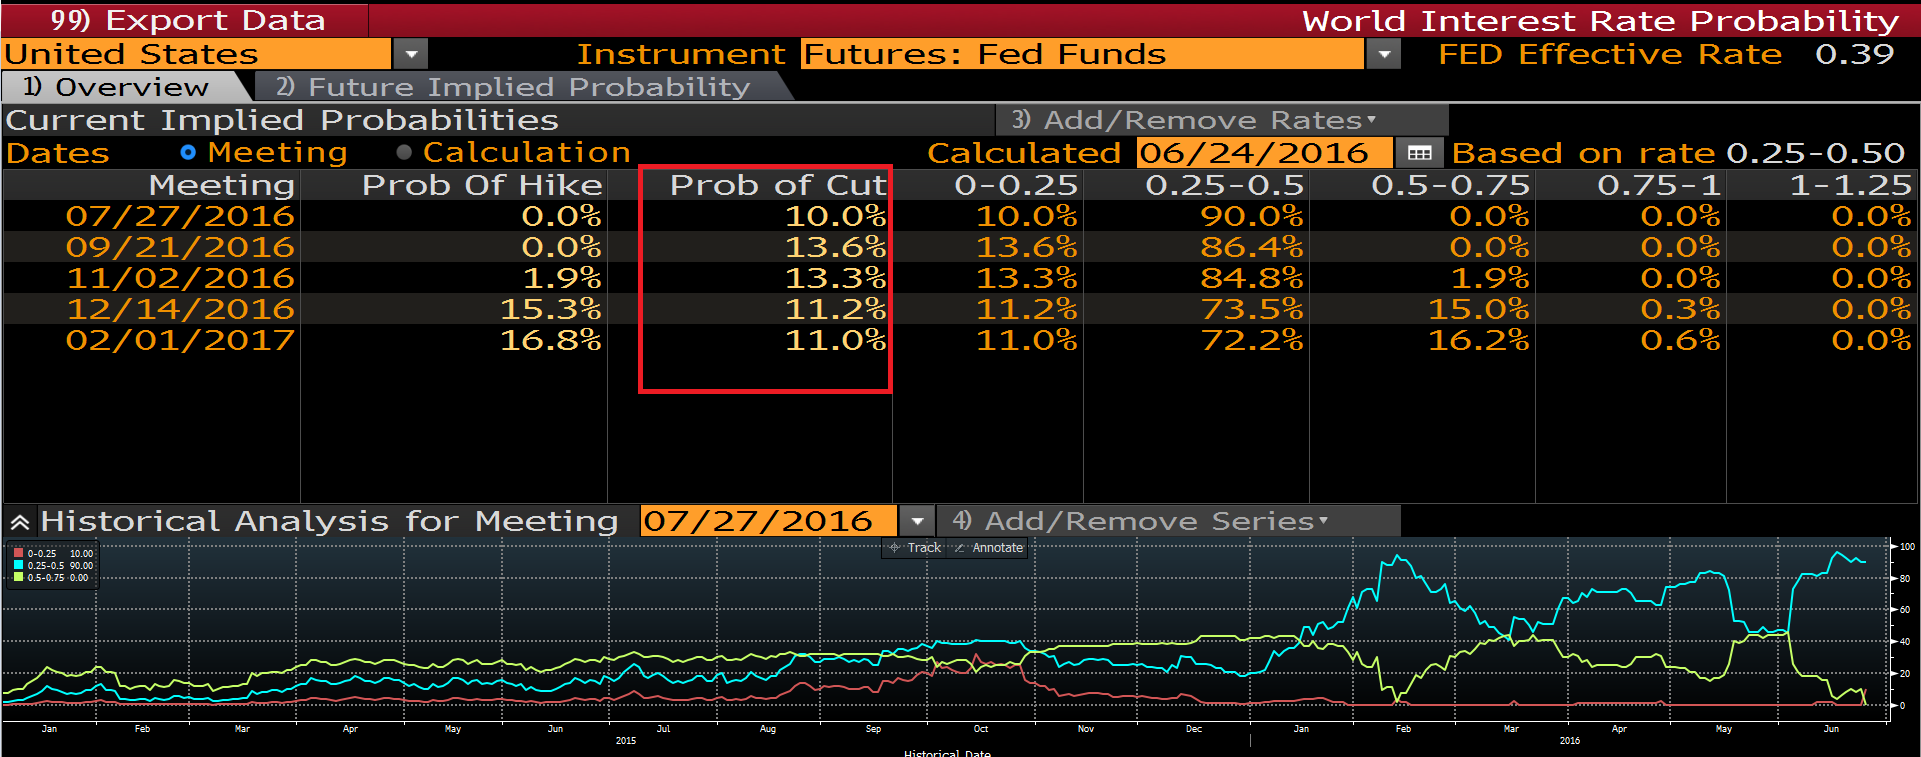Viewport: 1921px width, 757px height.
Task: Click the yellow 0.5-0.75 legend marker
Action: click(x=18, y=577)
